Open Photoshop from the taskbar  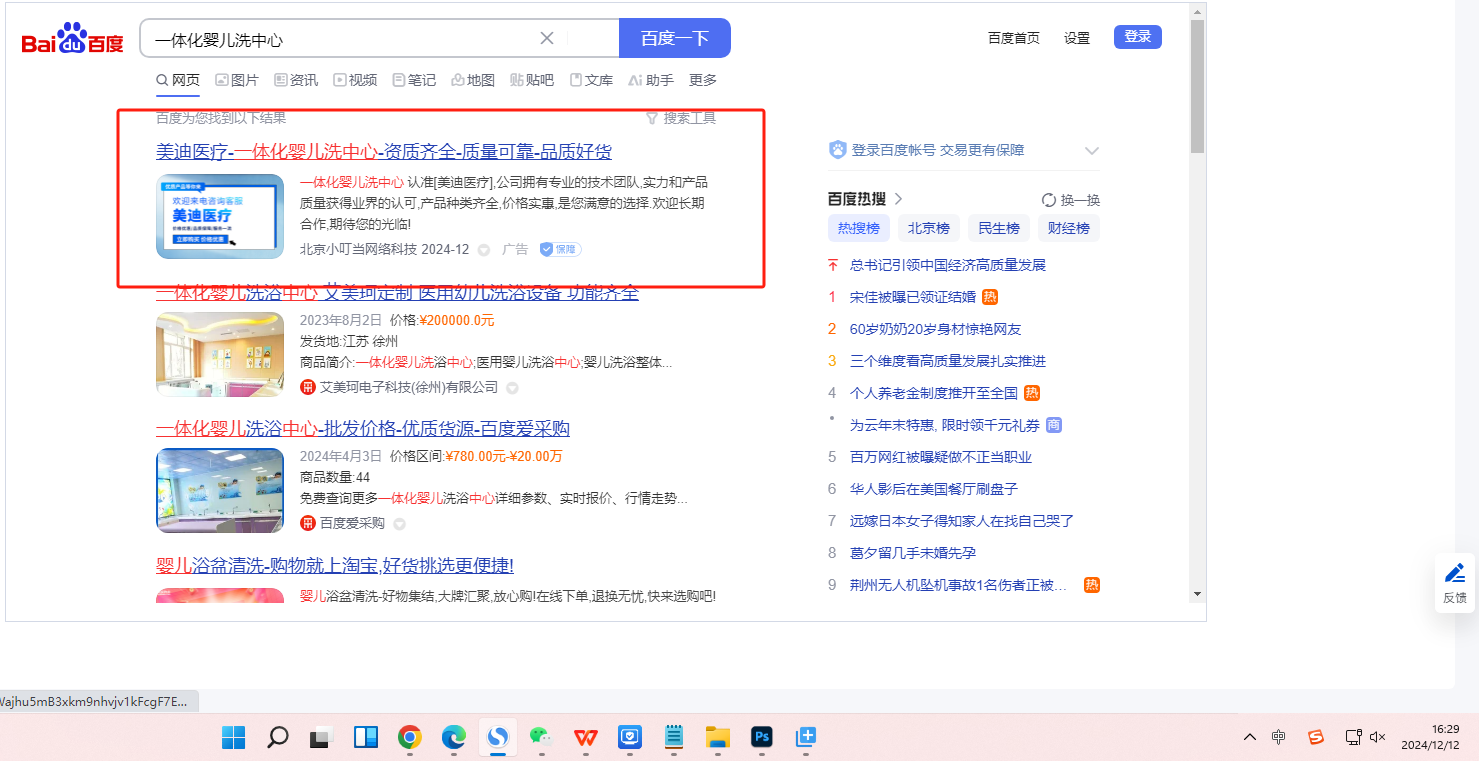click(762, 738)
